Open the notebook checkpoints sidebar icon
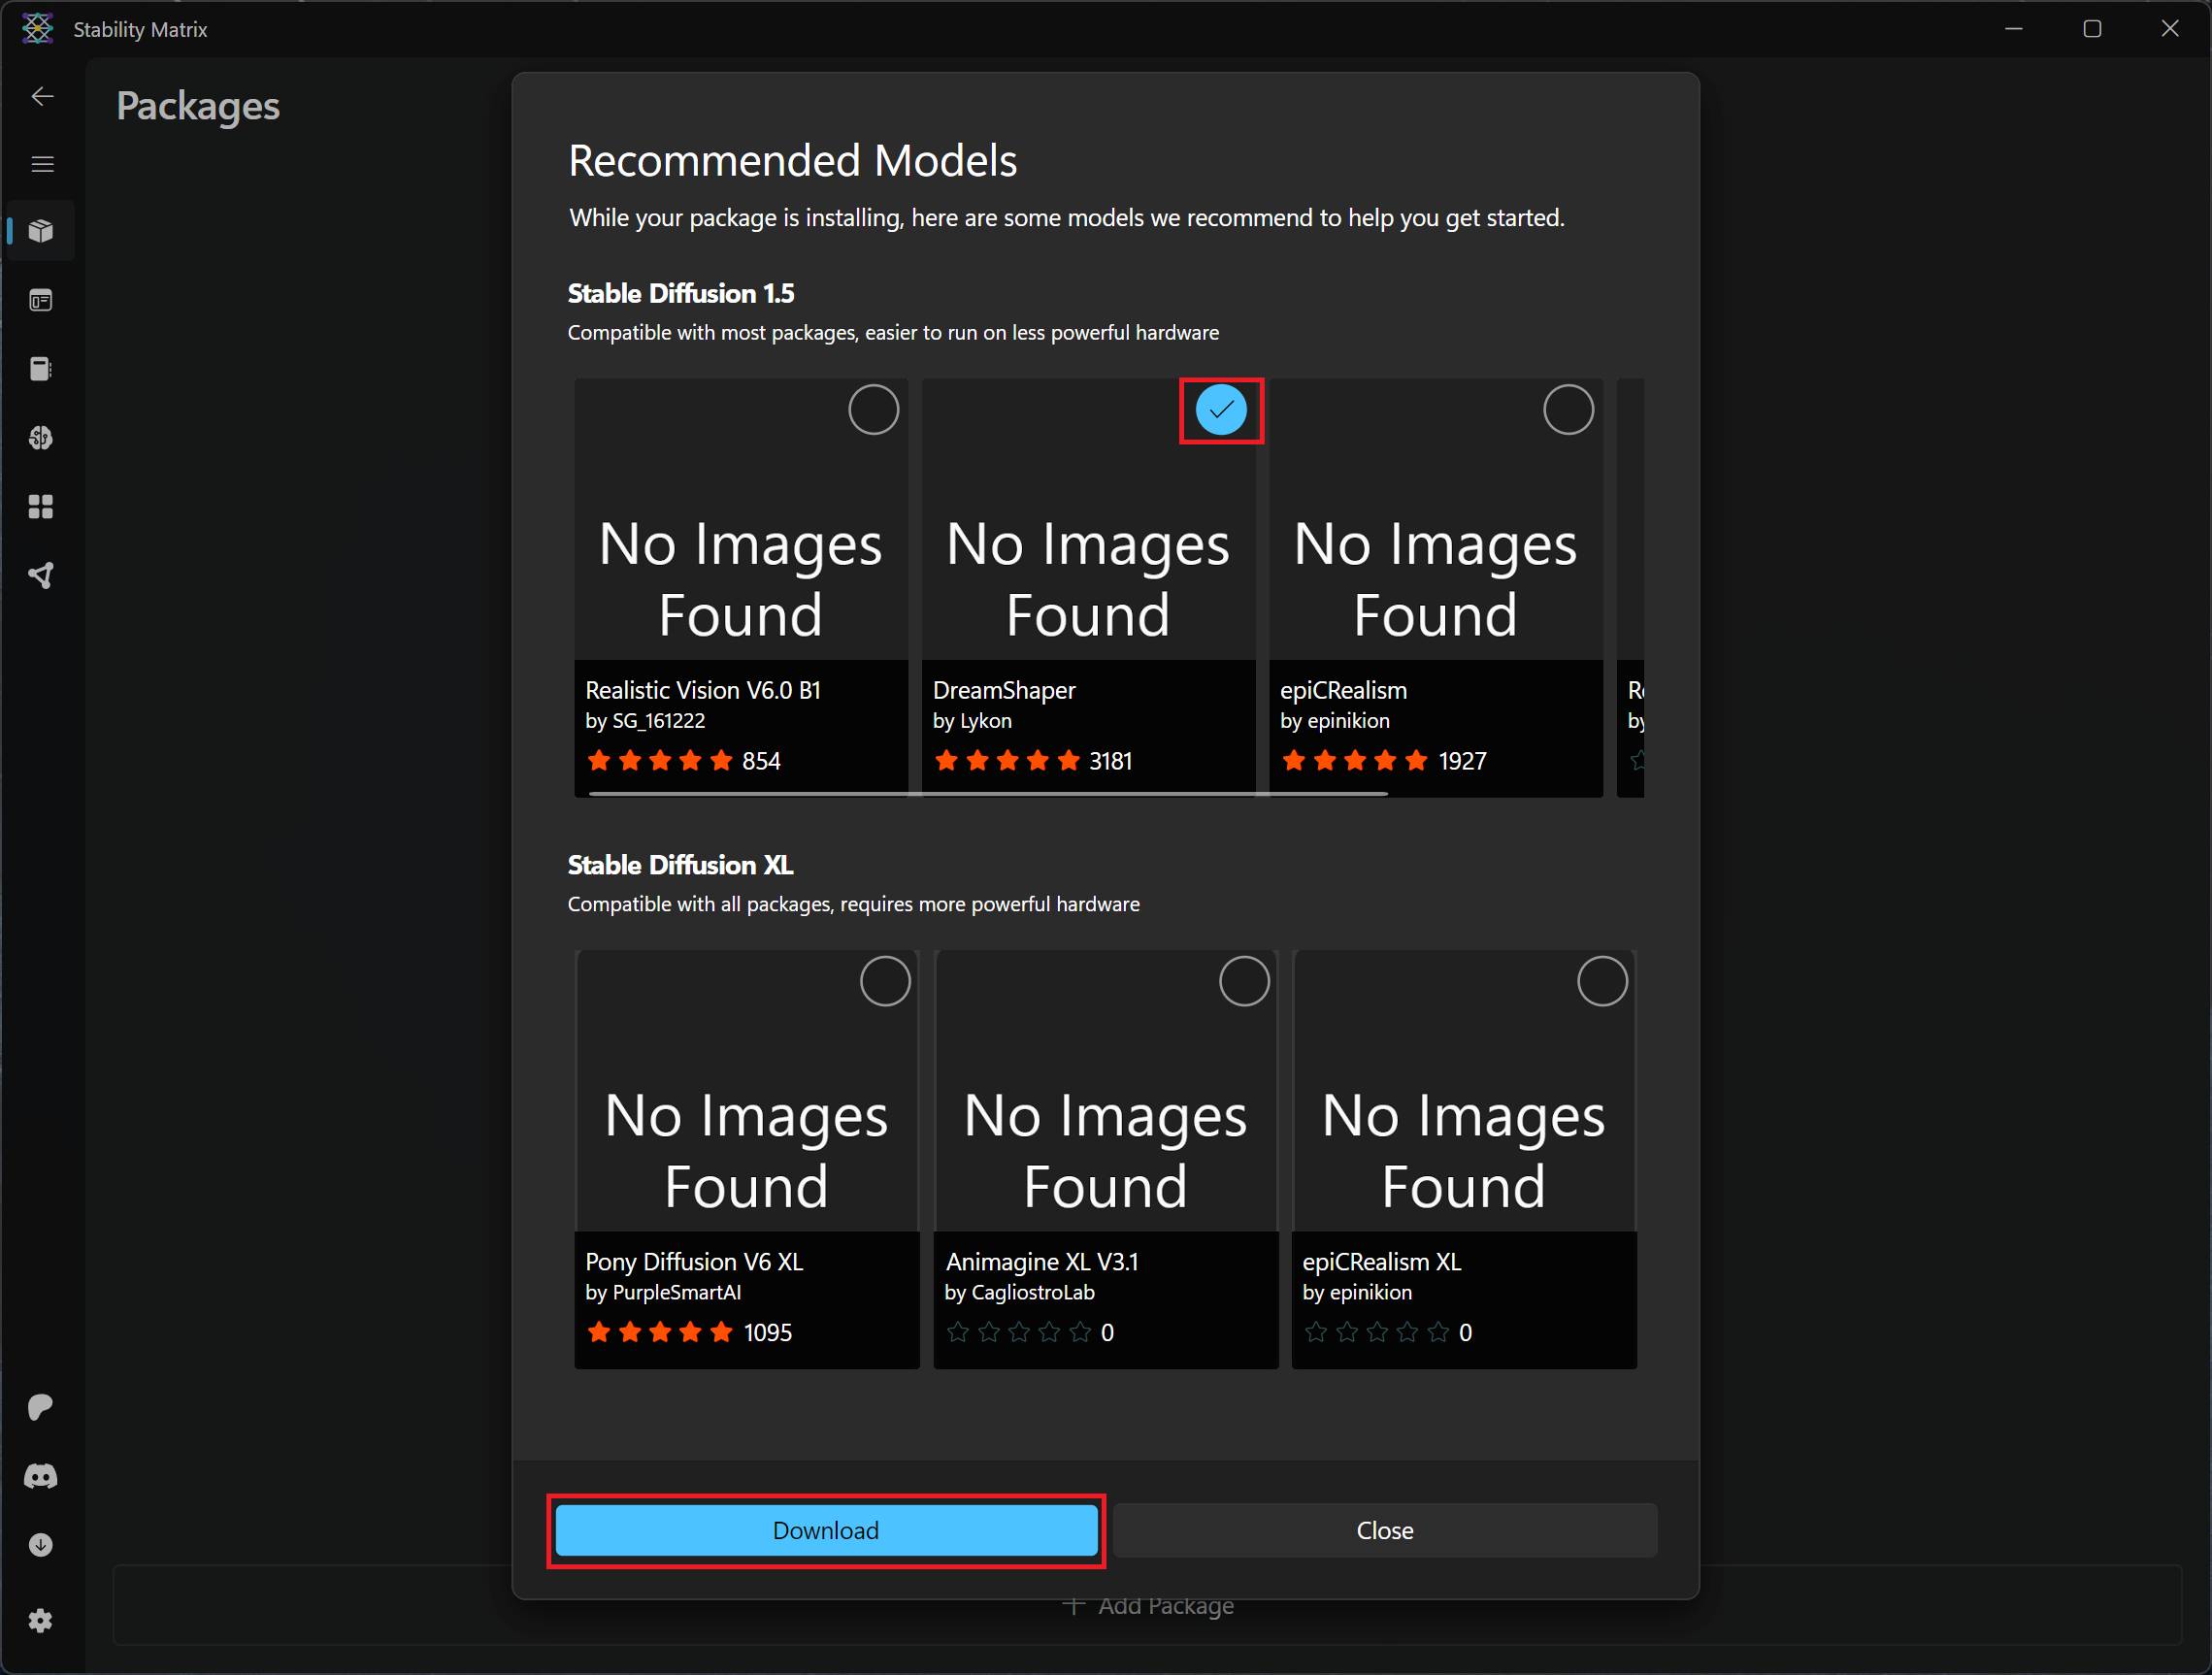This screenshot has width=2212, height=1675. [x=41, y=369]
